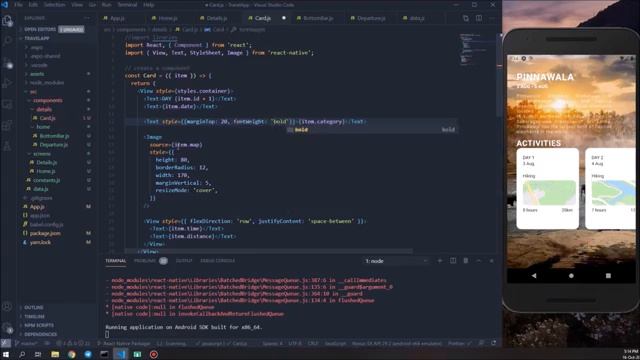
Task: Switch to the PROBLEMS panel tab
Action: (145, 261)
